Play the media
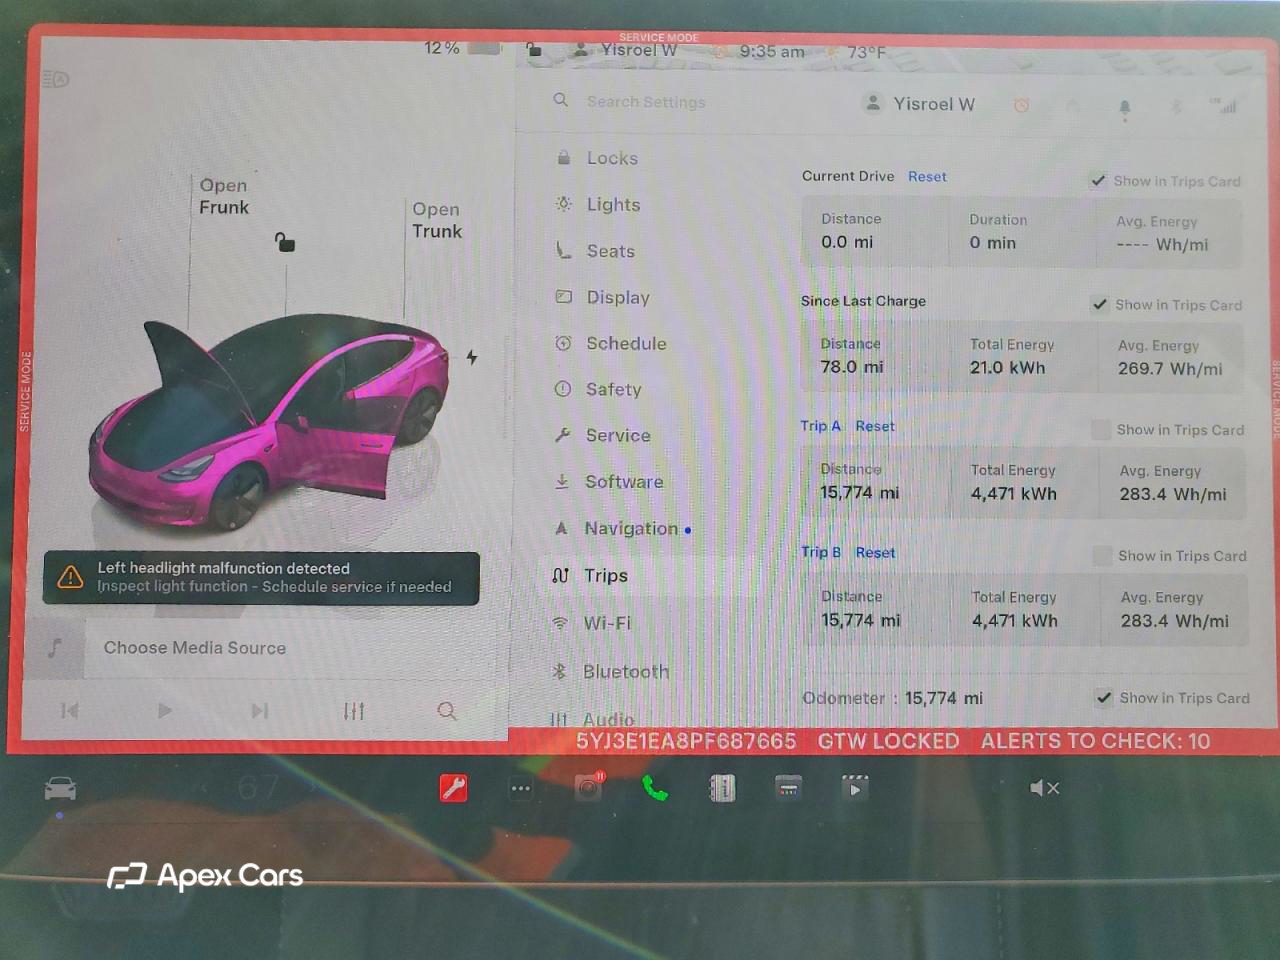Image resolution: width=1280 pixels, height=960 pixels. click(x=164, y=711)
